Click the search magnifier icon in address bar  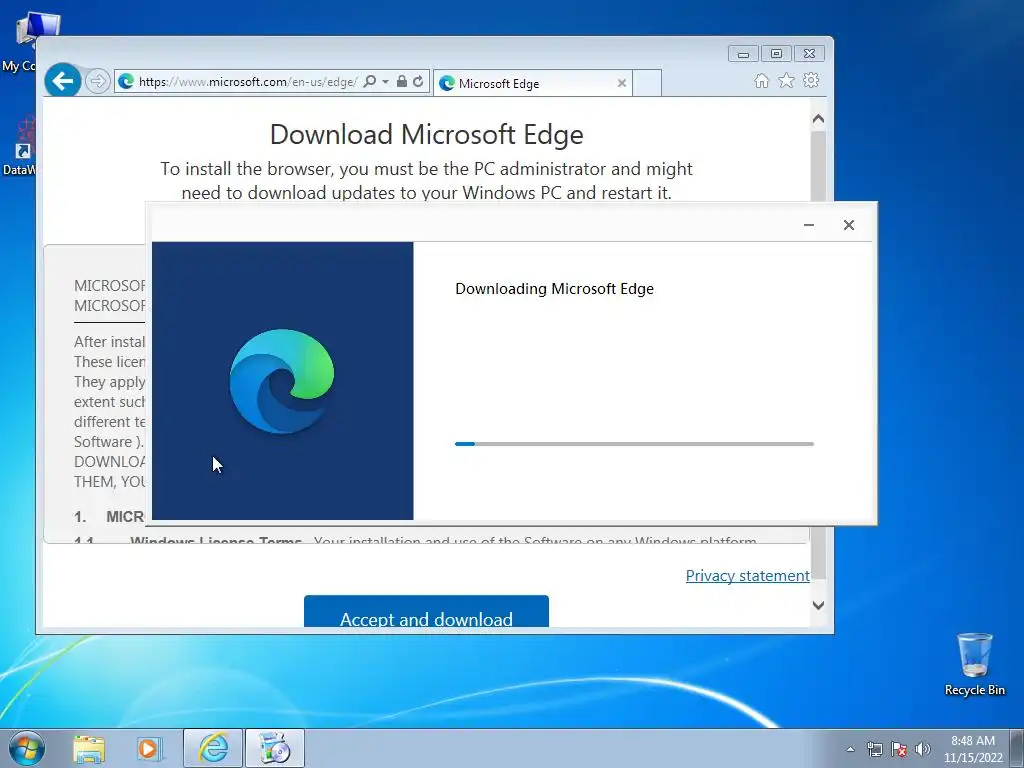369,82
